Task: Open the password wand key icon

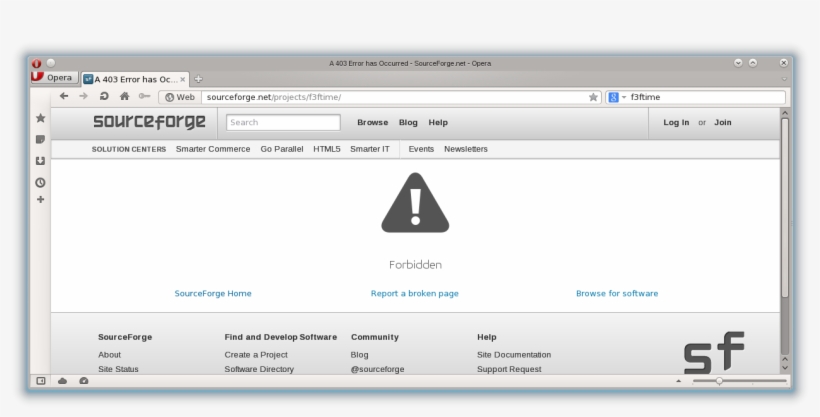Action: (144, 96)
